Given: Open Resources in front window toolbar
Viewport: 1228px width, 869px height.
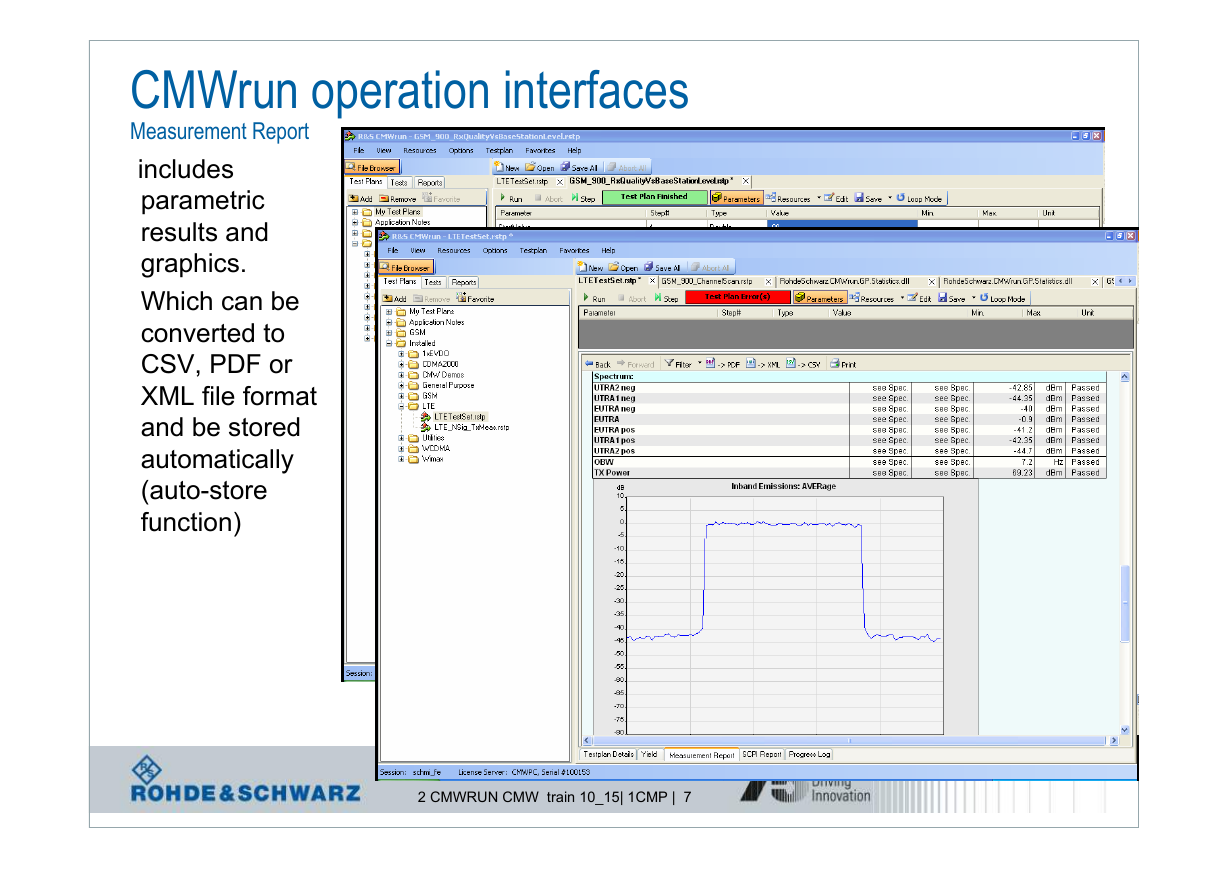Looking at the screenshot, I should pos(871,298).
